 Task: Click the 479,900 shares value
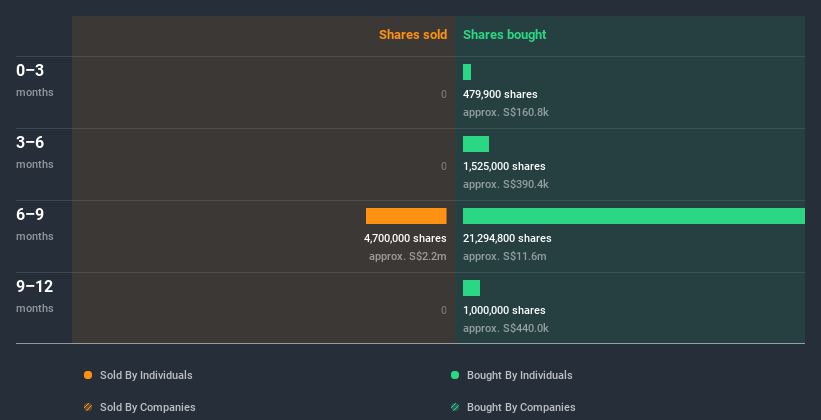[500, 94]
